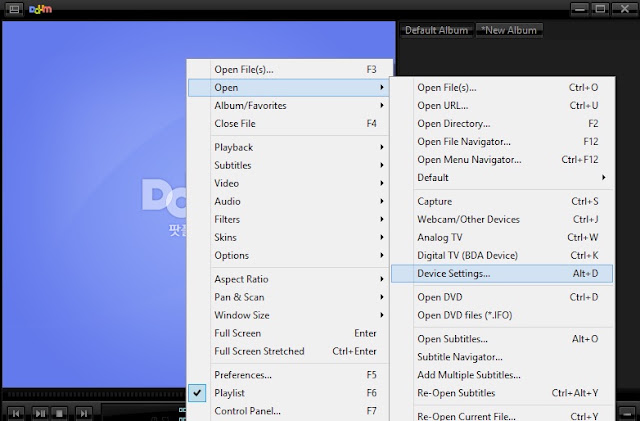Click the small button at bottom-right corner
The height and width of the screenshot is (421, 640).
tap(627, 412)
